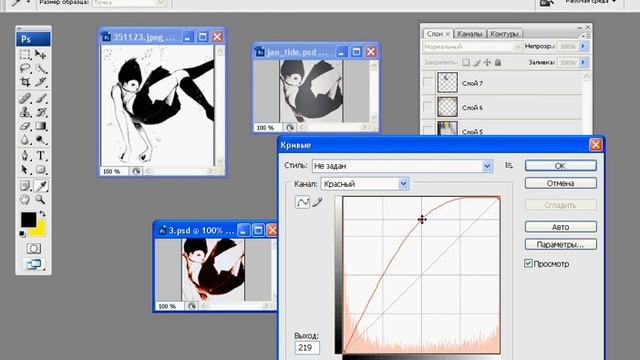Screen dimensions: 640x360
Task: Switch to the Контуры tab
Action: point(504,34)
